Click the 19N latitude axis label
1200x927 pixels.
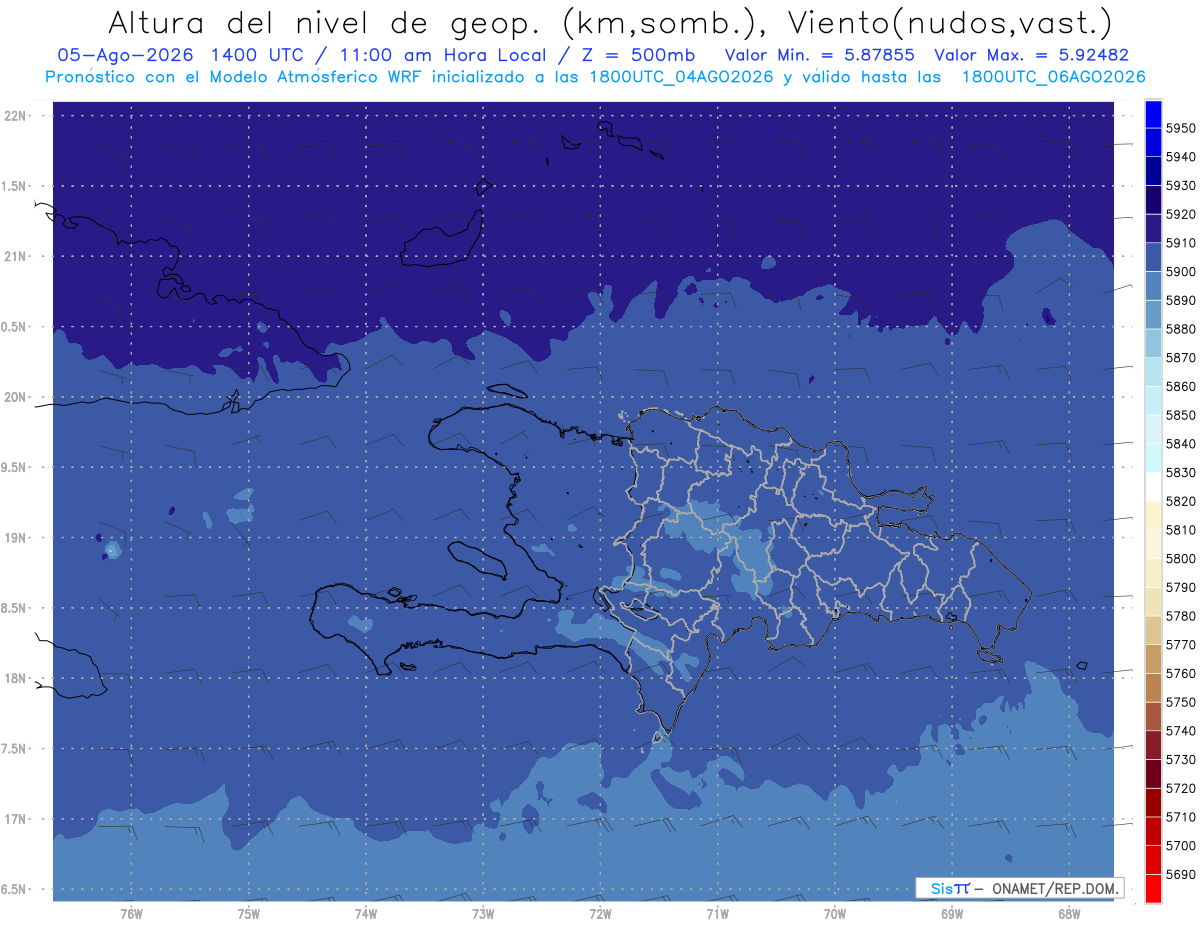(16, 538)
